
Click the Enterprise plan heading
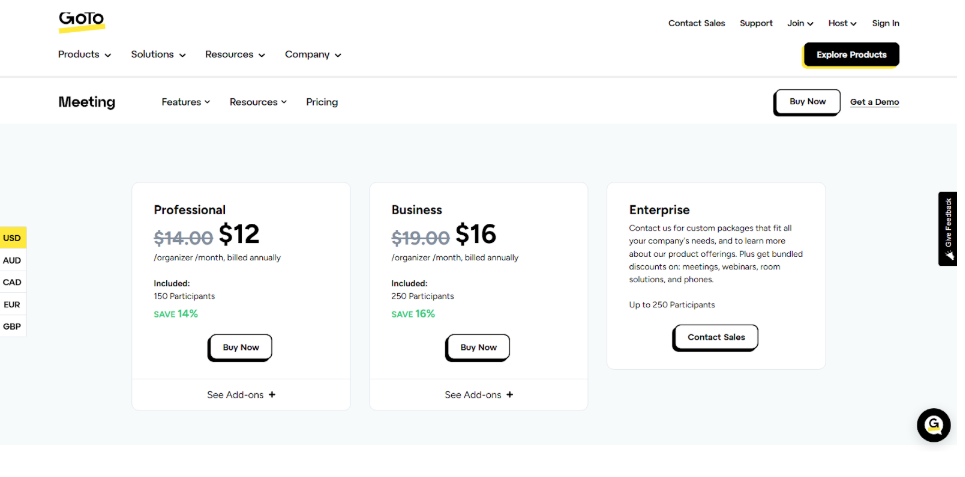pos(659,210)
